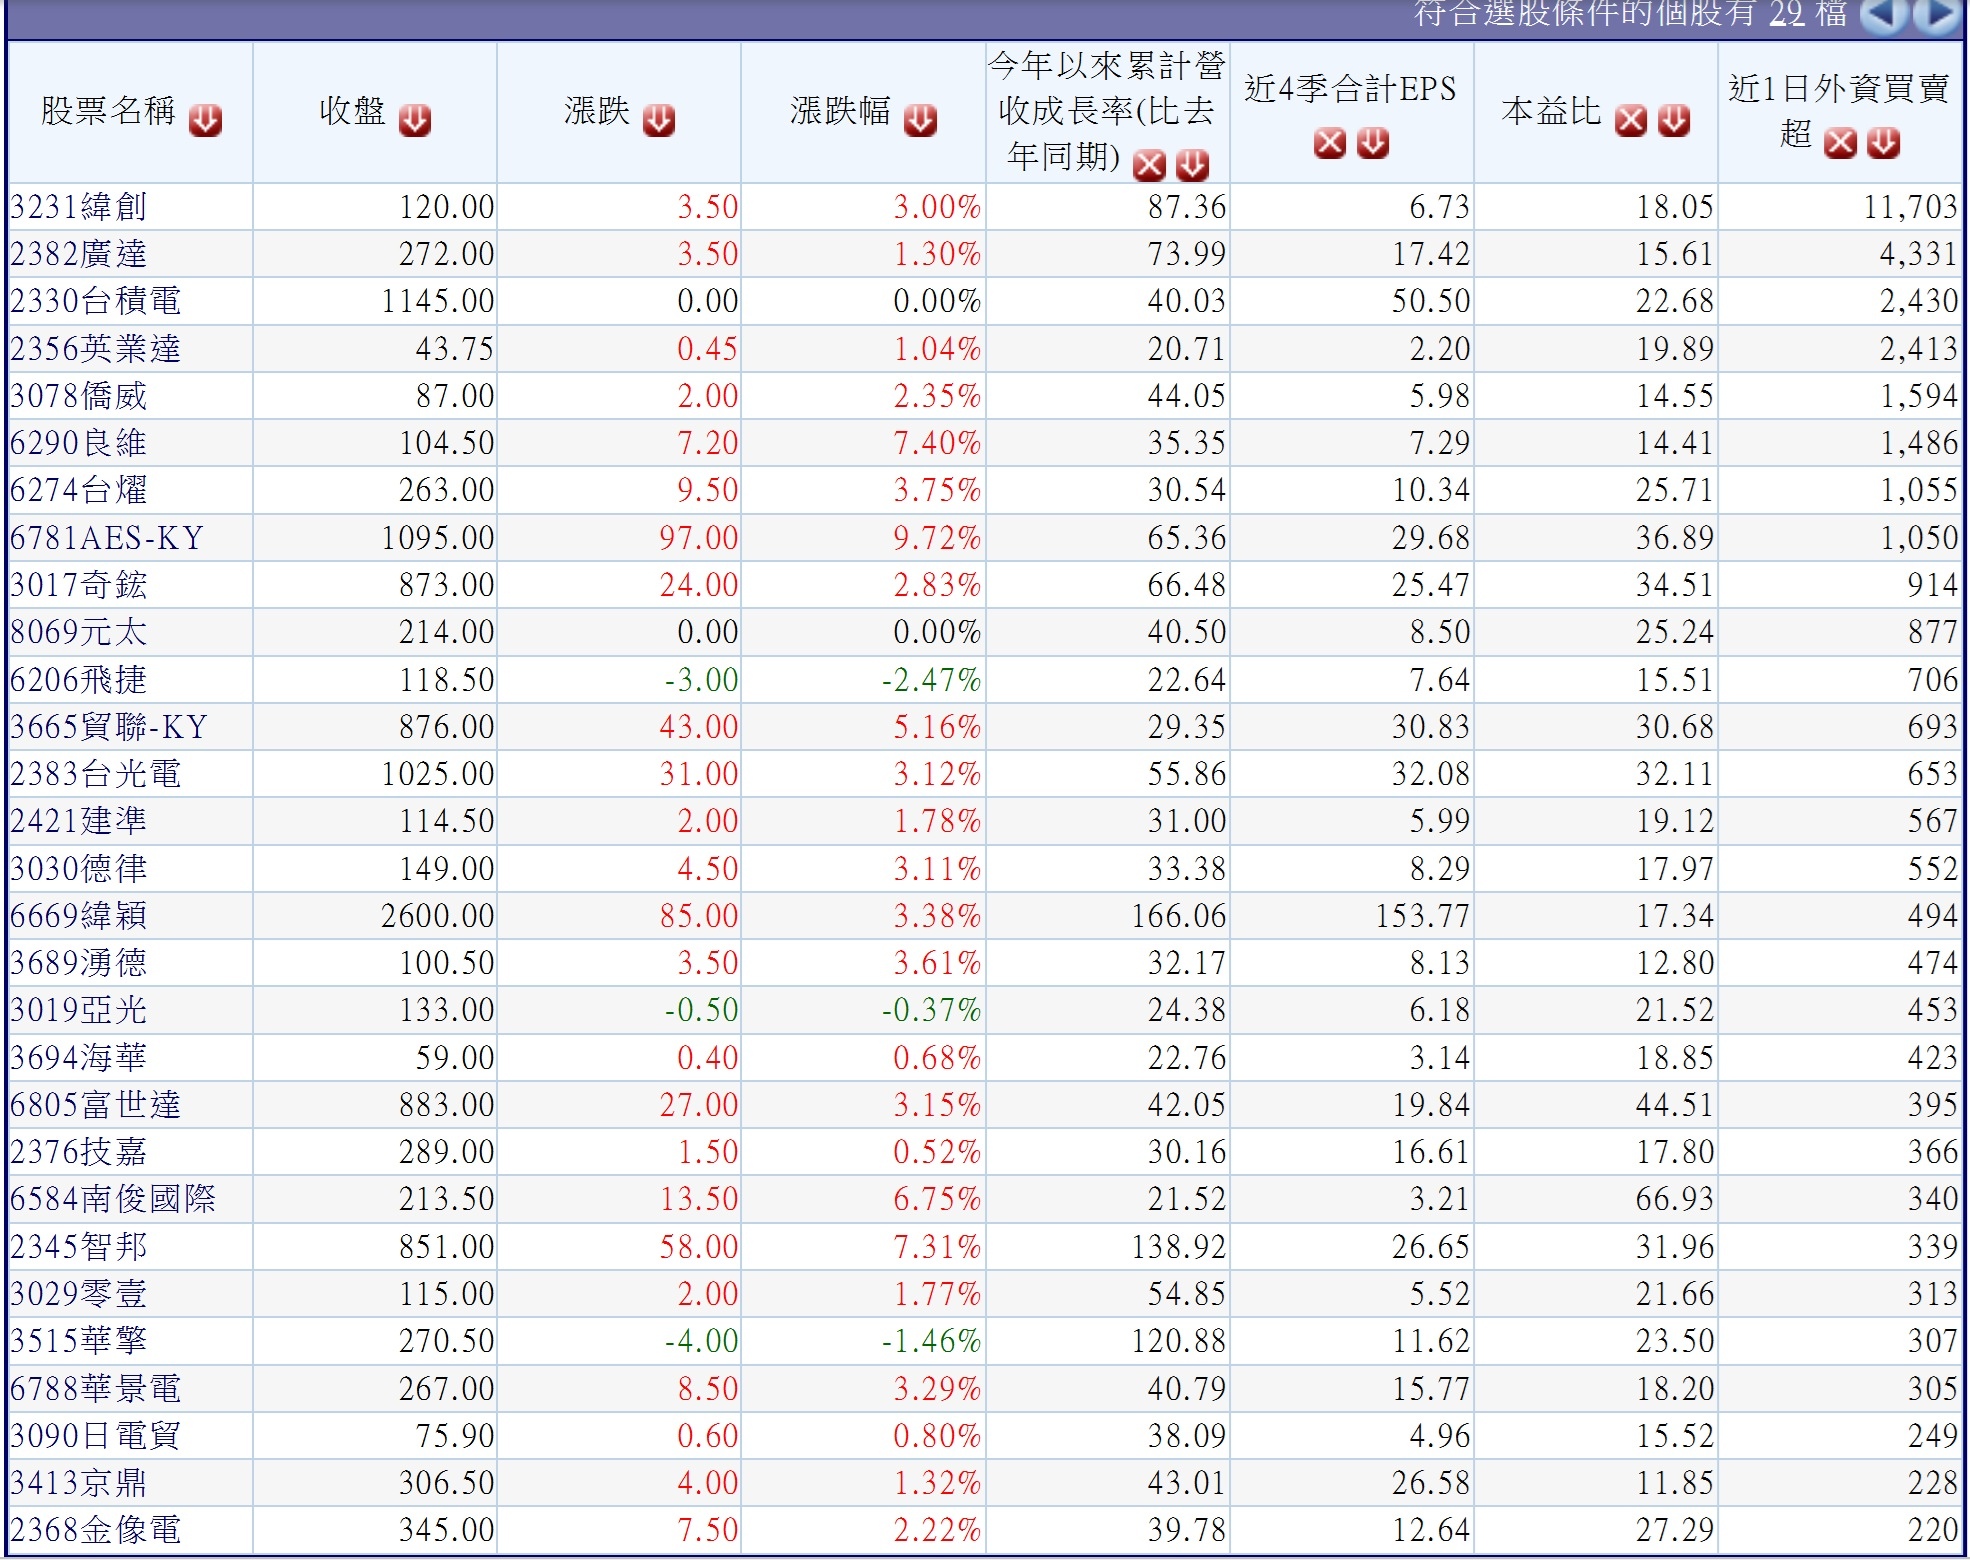Open stock 3078僑威
Image resolution: width=1970 pixels, height=1560 pixels.
pos(78,396)
